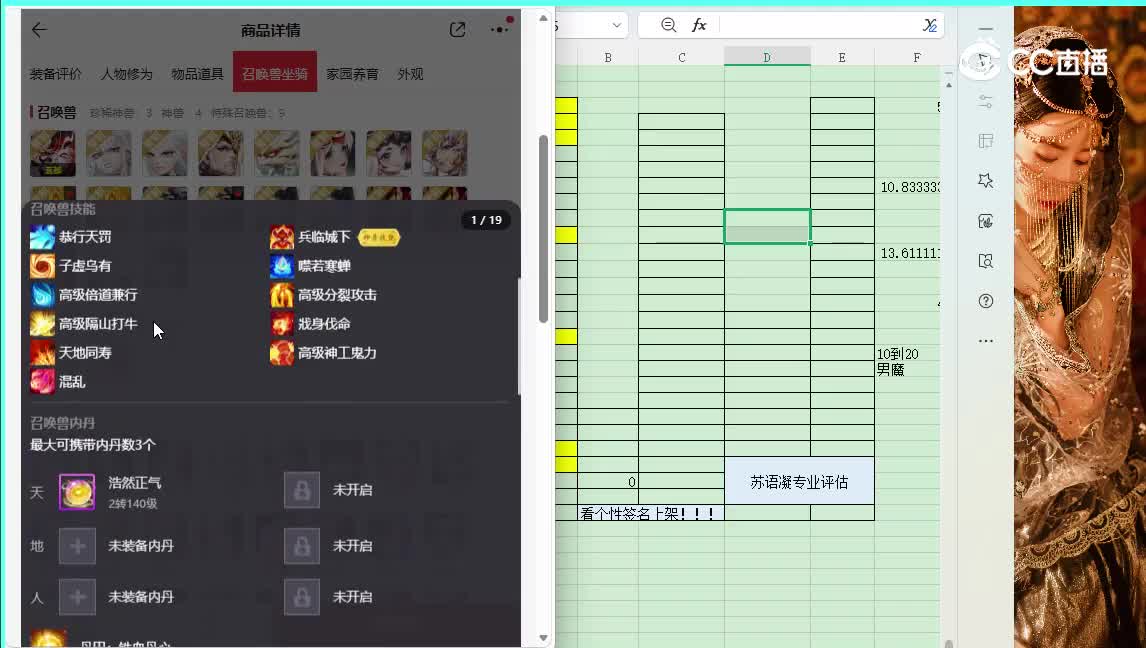This screenshot has height=648, width=1146.
Task: Click the 混乱 skill icon
Action: point(42,381)
